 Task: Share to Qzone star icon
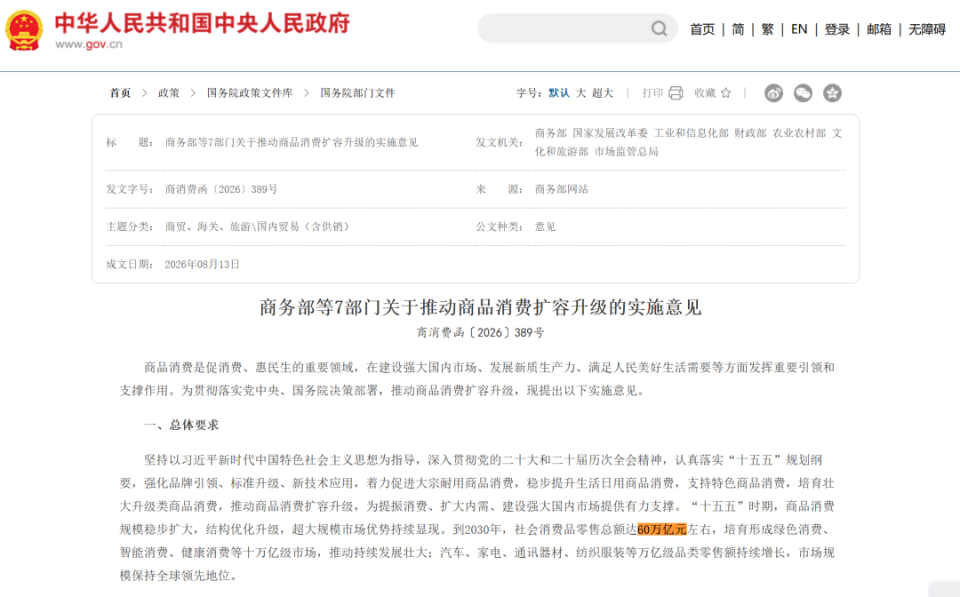(x=832, y=93)
